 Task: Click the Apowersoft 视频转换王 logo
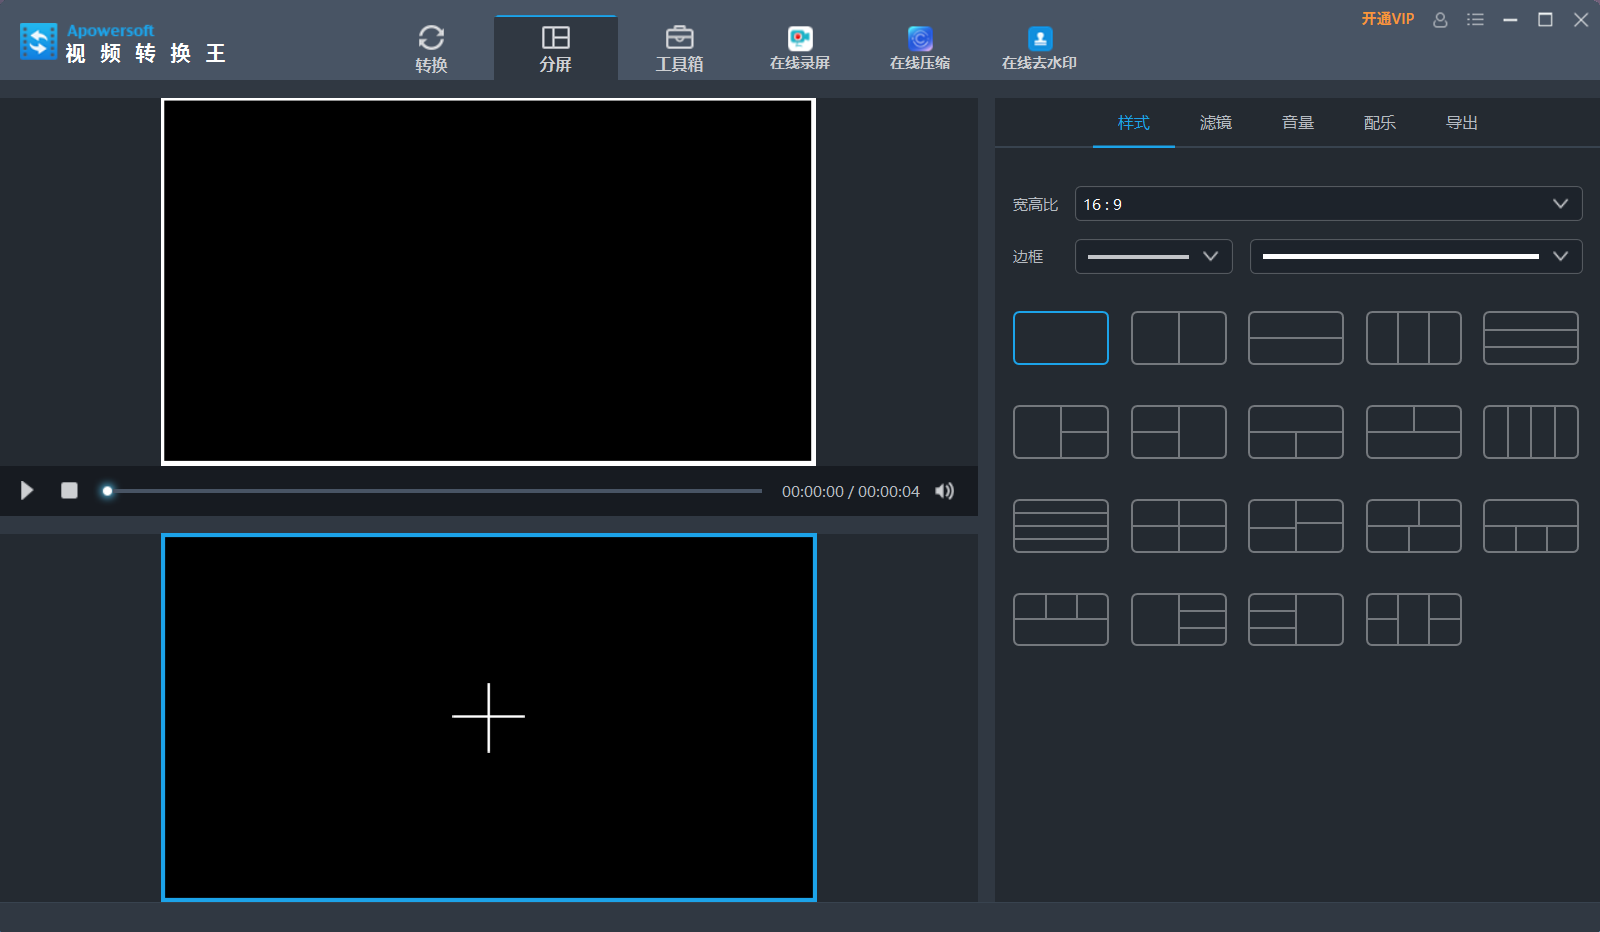tap(123, 43)
